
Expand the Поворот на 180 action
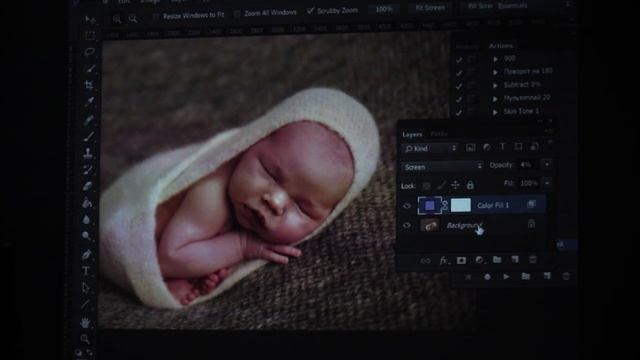tap(496, 72)
